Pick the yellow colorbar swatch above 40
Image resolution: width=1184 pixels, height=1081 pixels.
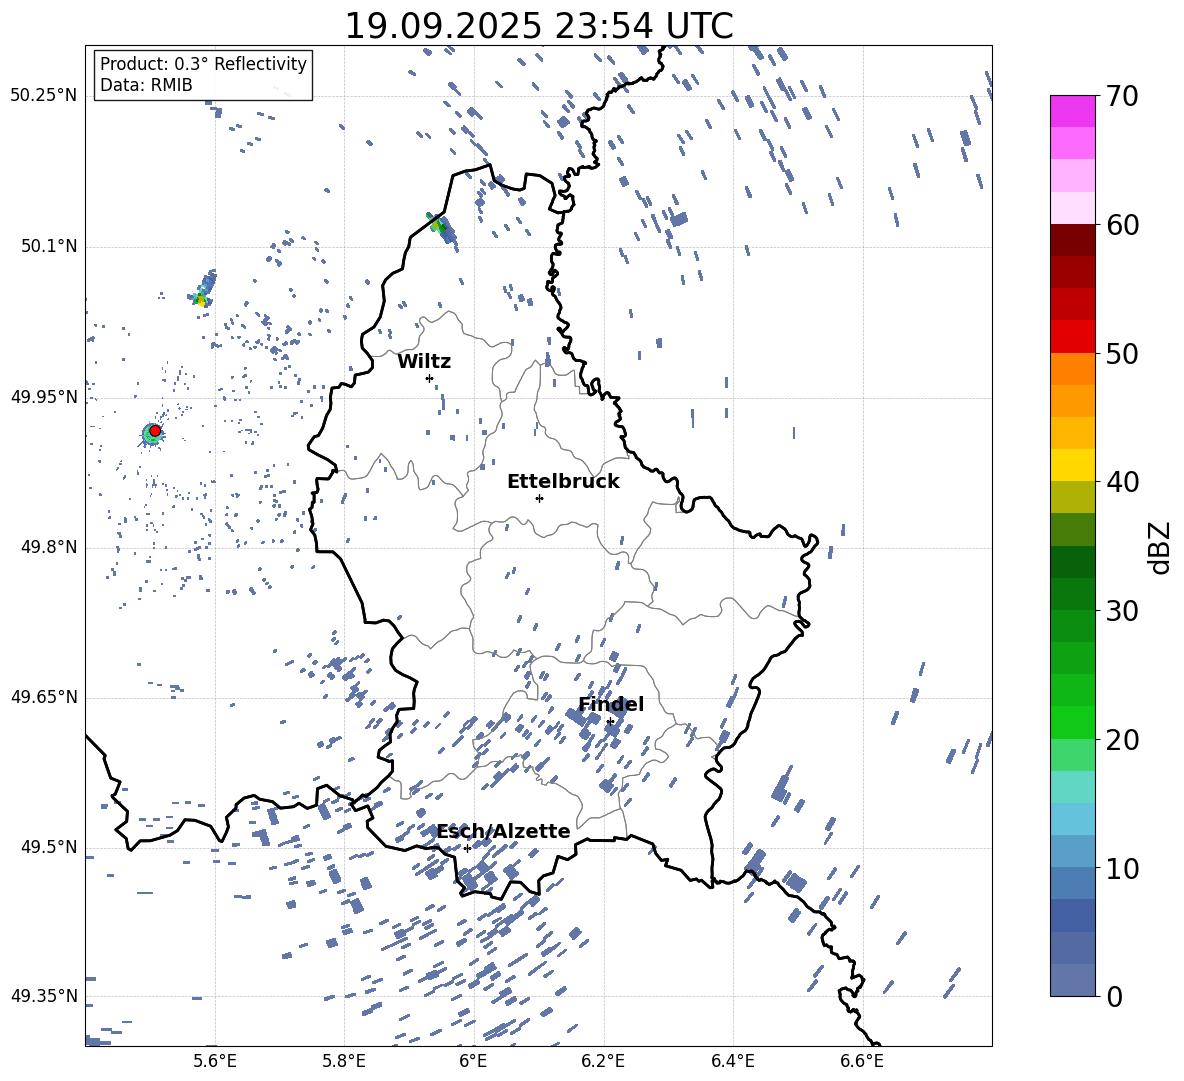pos(1073,465)
